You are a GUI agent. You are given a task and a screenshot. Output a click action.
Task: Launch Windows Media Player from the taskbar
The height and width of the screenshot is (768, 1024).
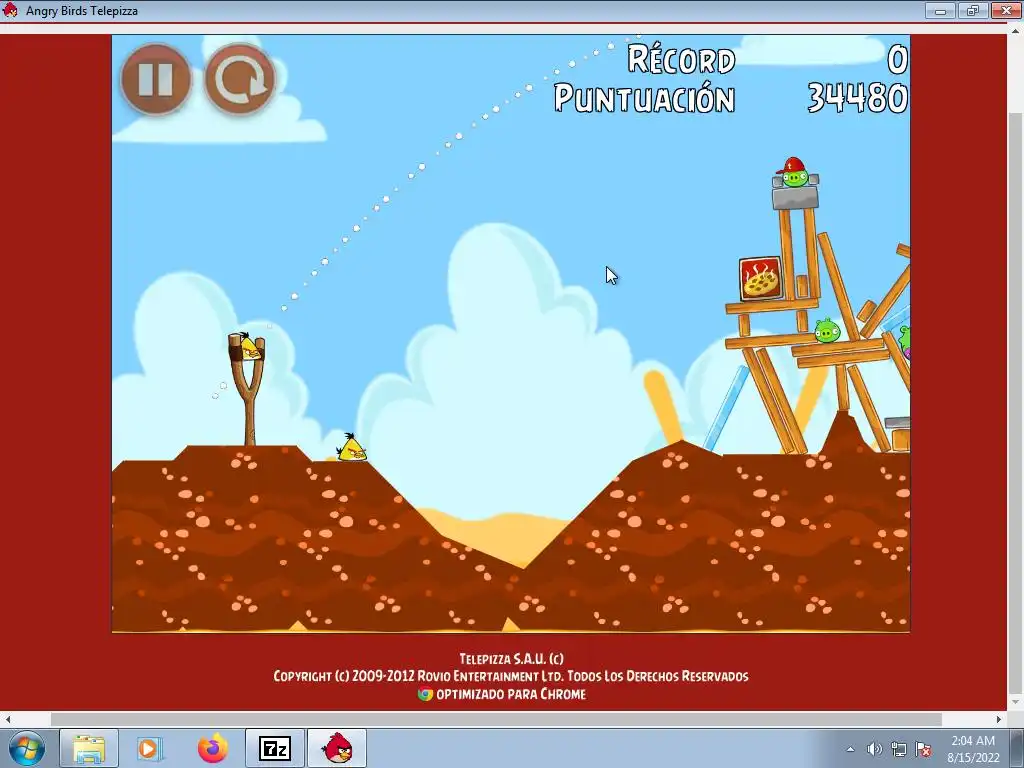[x=150, y=748]
